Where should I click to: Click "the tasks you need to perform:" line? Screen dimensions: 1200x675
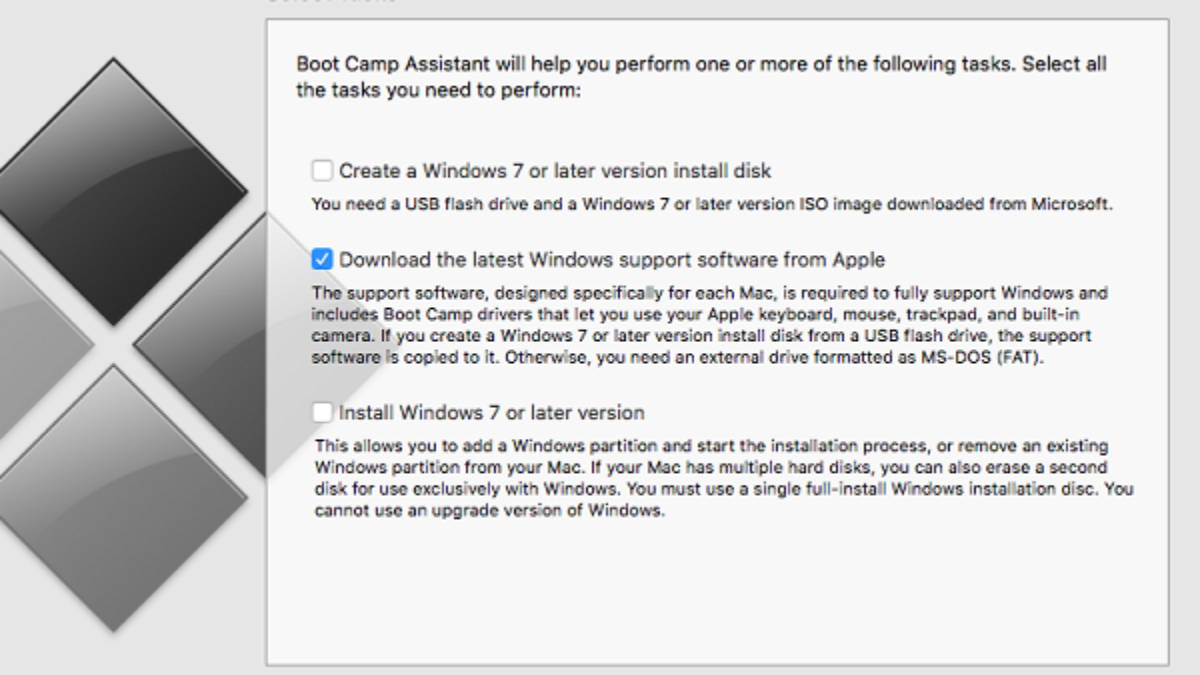(439, 90)
